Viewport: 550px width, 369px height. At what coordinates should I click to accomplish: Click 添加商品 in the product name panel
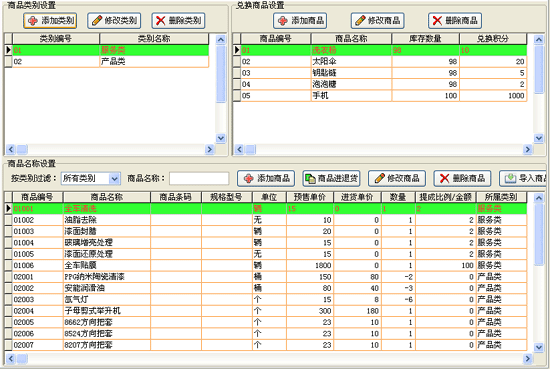tap(266, 179)
